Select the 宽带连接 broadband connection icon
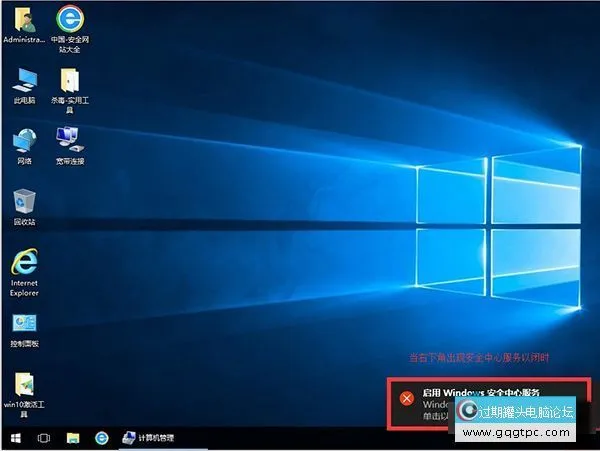This screenshot has width=600, height=451. (x=69, y=140)
